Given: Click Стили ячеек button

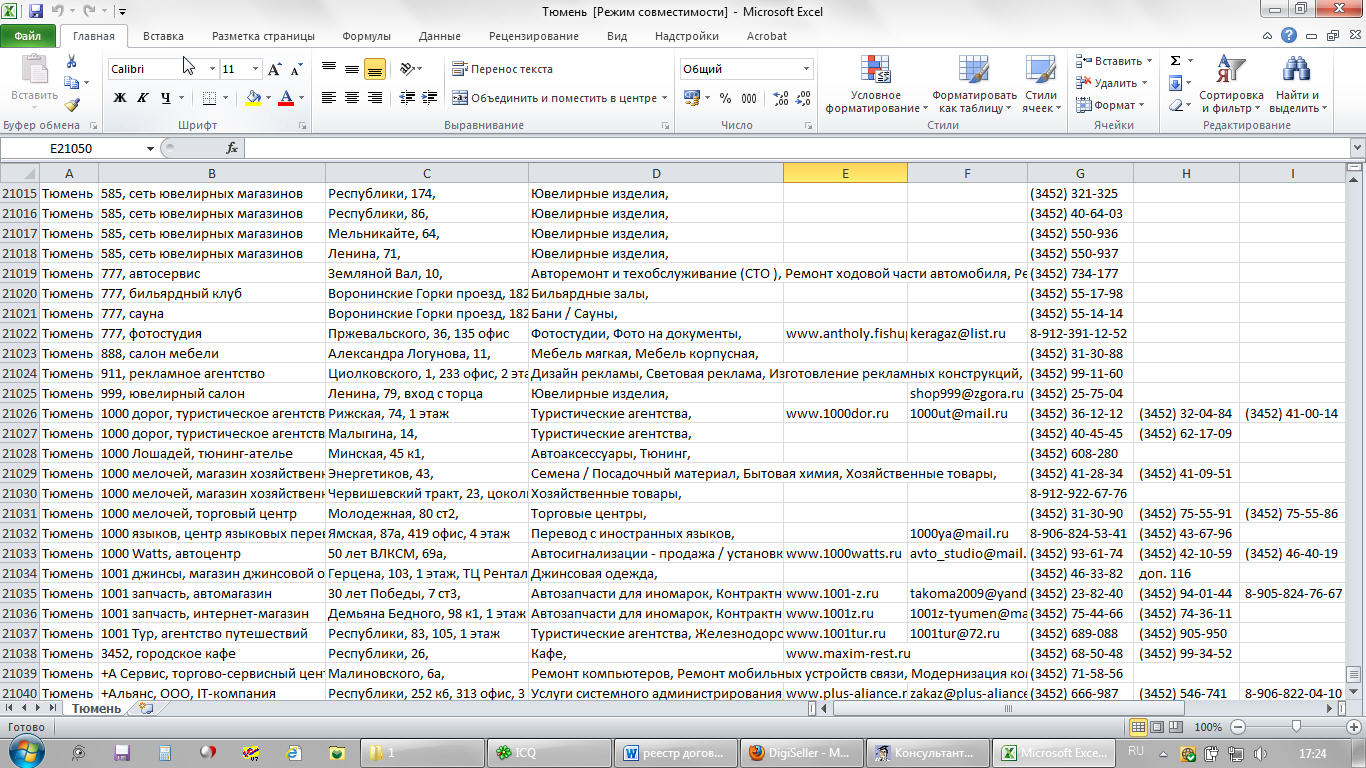Looking at the screenshot, I should coord(1041,84).
